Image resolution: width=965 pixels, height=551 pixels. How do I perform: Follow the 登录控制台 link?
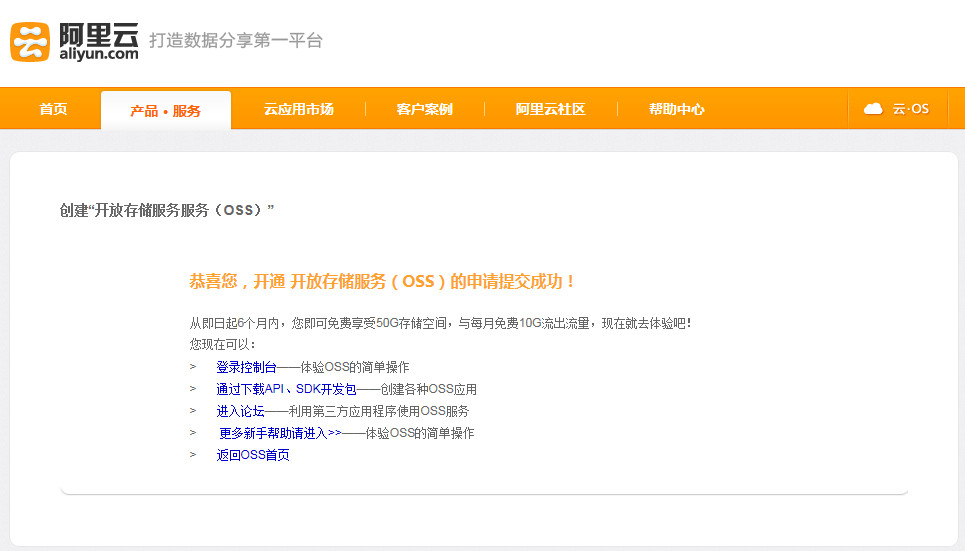point(246,367)
